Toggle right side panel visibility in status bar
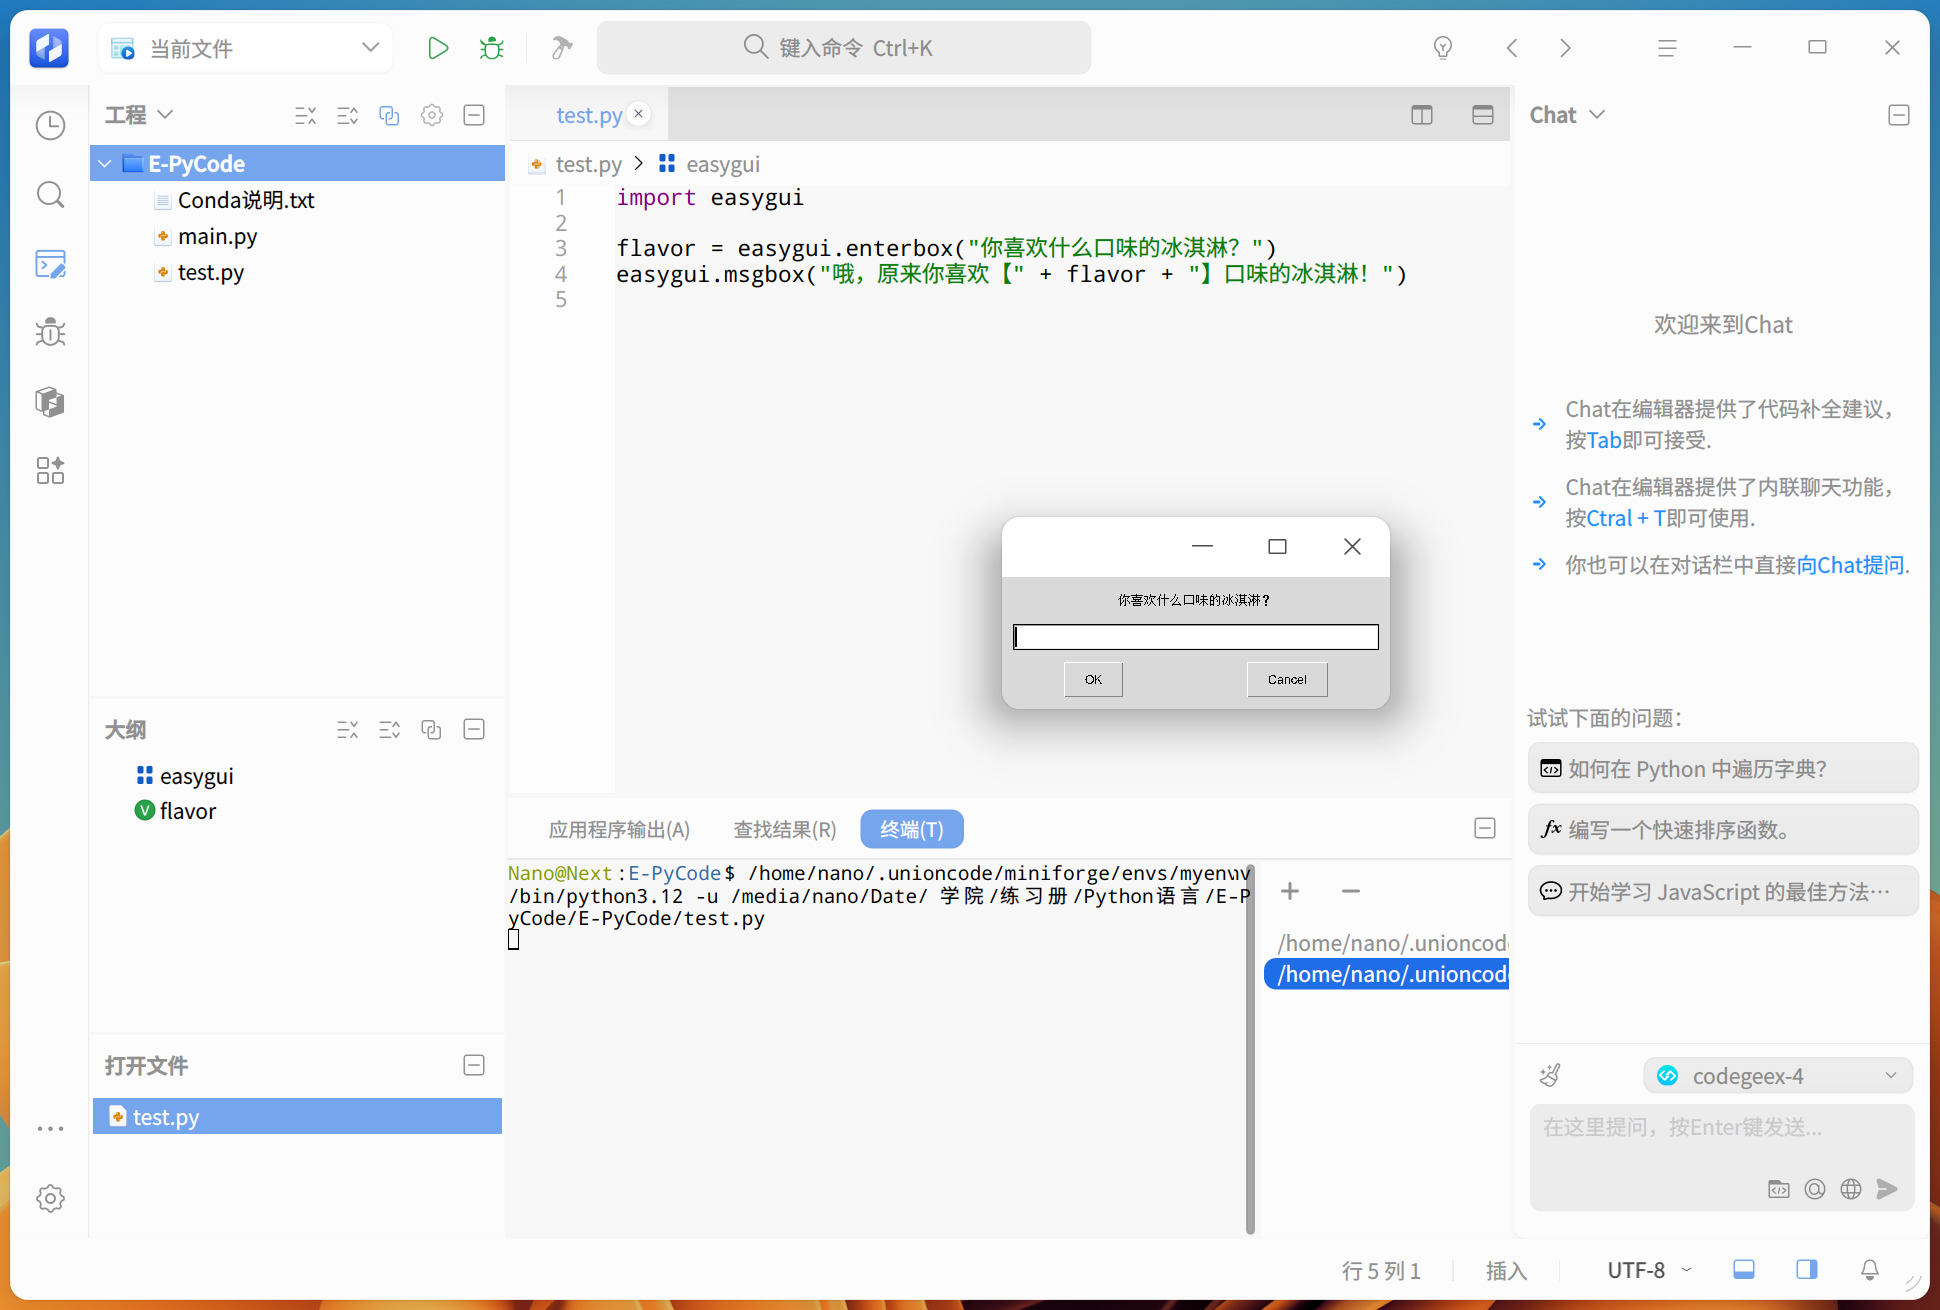The image size is (1940, 1310). coord(1807,1270)
